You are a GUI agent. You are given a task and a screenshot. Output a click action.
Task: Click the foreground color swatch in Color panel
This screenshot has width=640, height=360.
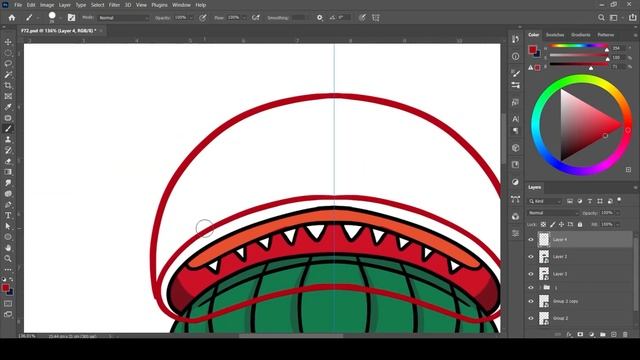point(532,50)
